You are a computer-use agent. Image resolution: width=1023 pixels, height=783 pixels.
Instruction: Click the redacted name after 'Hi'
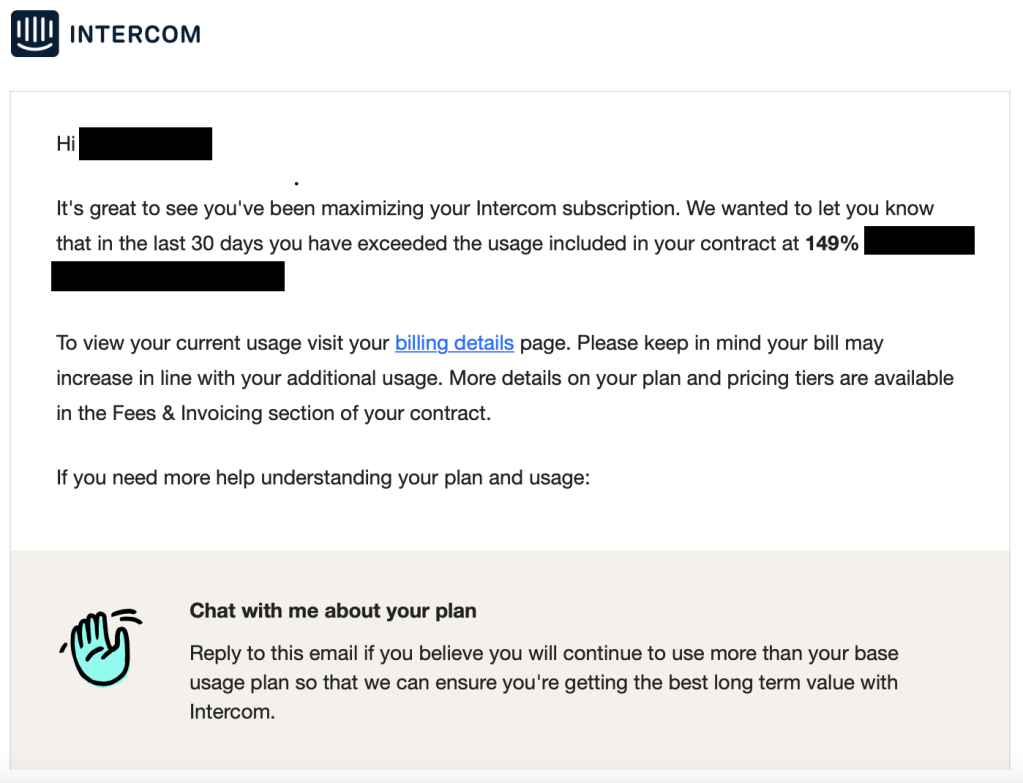click(x=145, y=144)
